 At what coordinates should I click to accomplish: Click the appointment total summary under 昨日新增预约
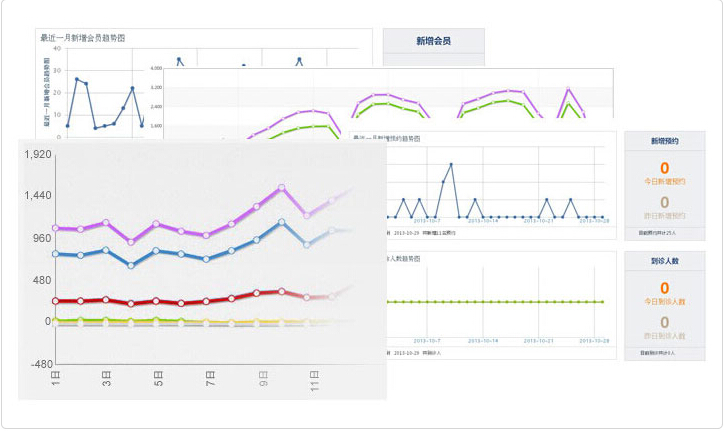(x=657, y=233)
